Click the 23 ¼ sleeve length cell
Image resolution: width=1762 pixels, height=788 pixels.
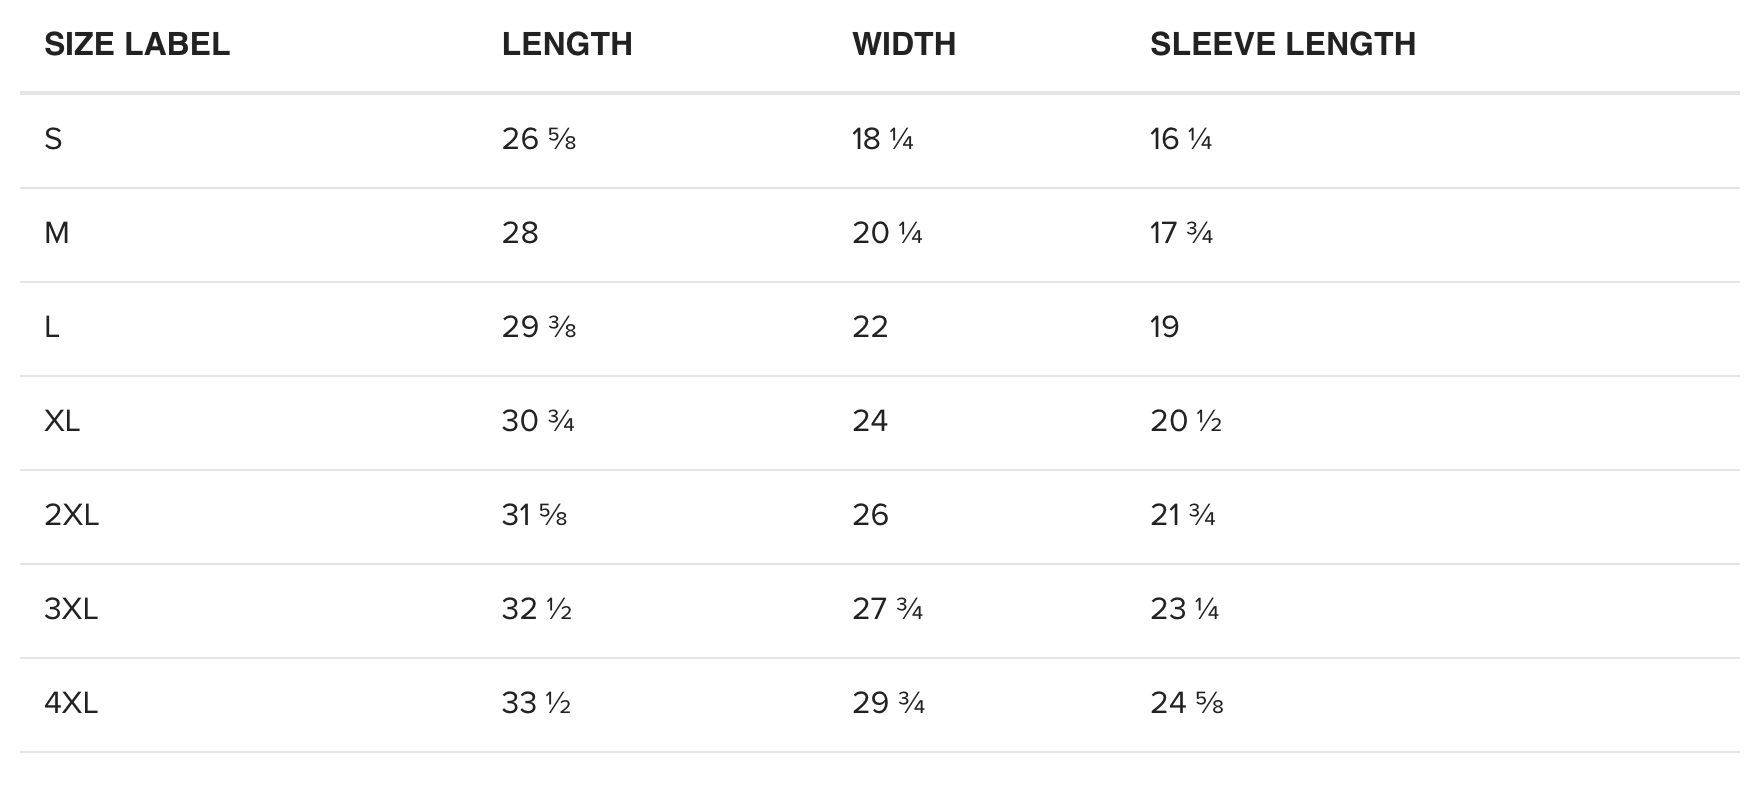pos(1185,609)
